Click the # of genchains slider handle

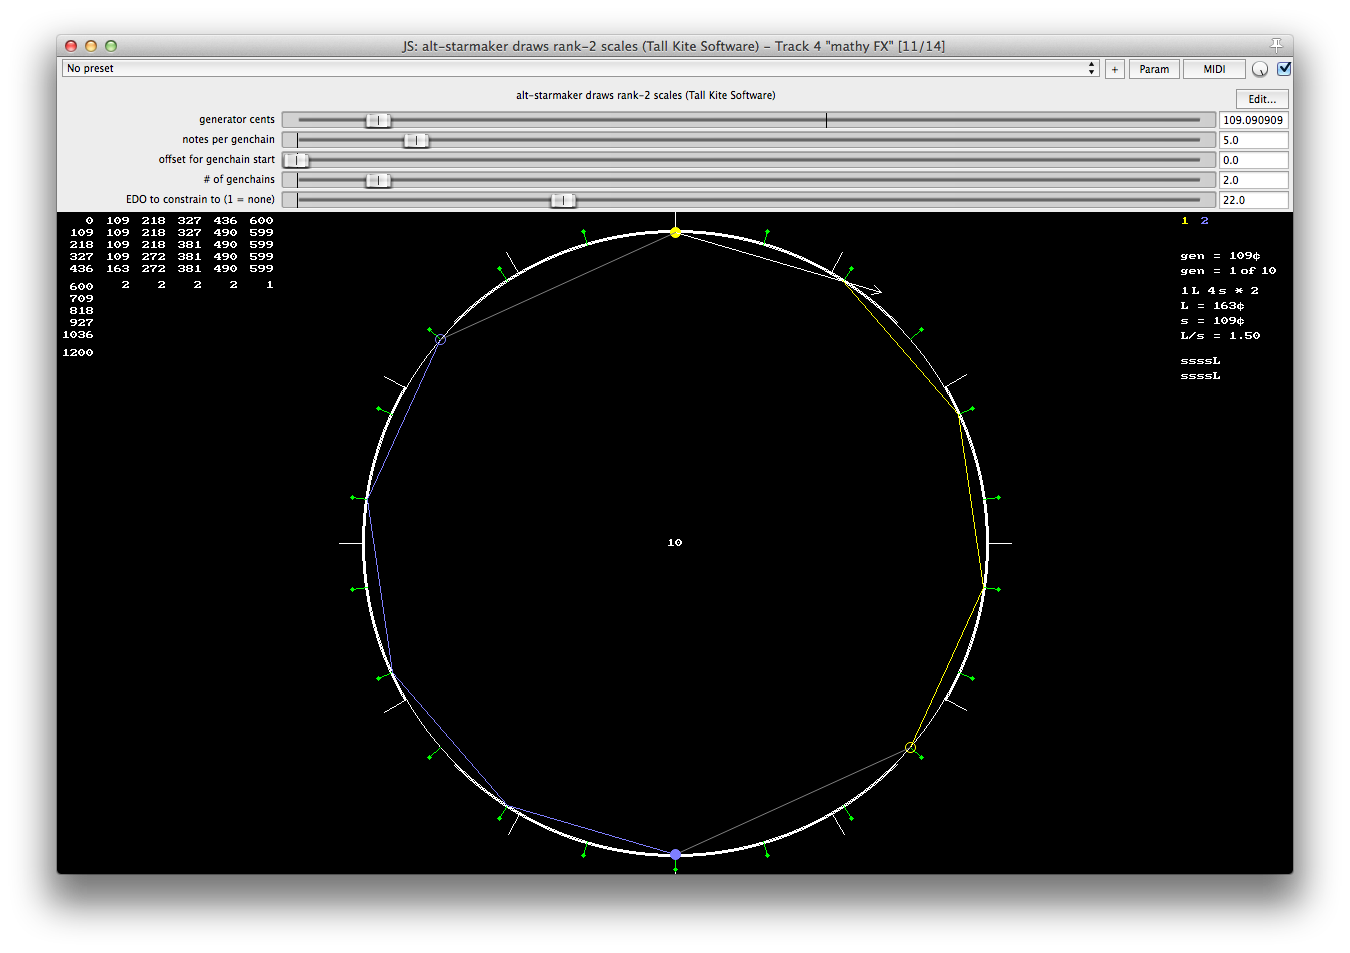(x=378, y=180)
